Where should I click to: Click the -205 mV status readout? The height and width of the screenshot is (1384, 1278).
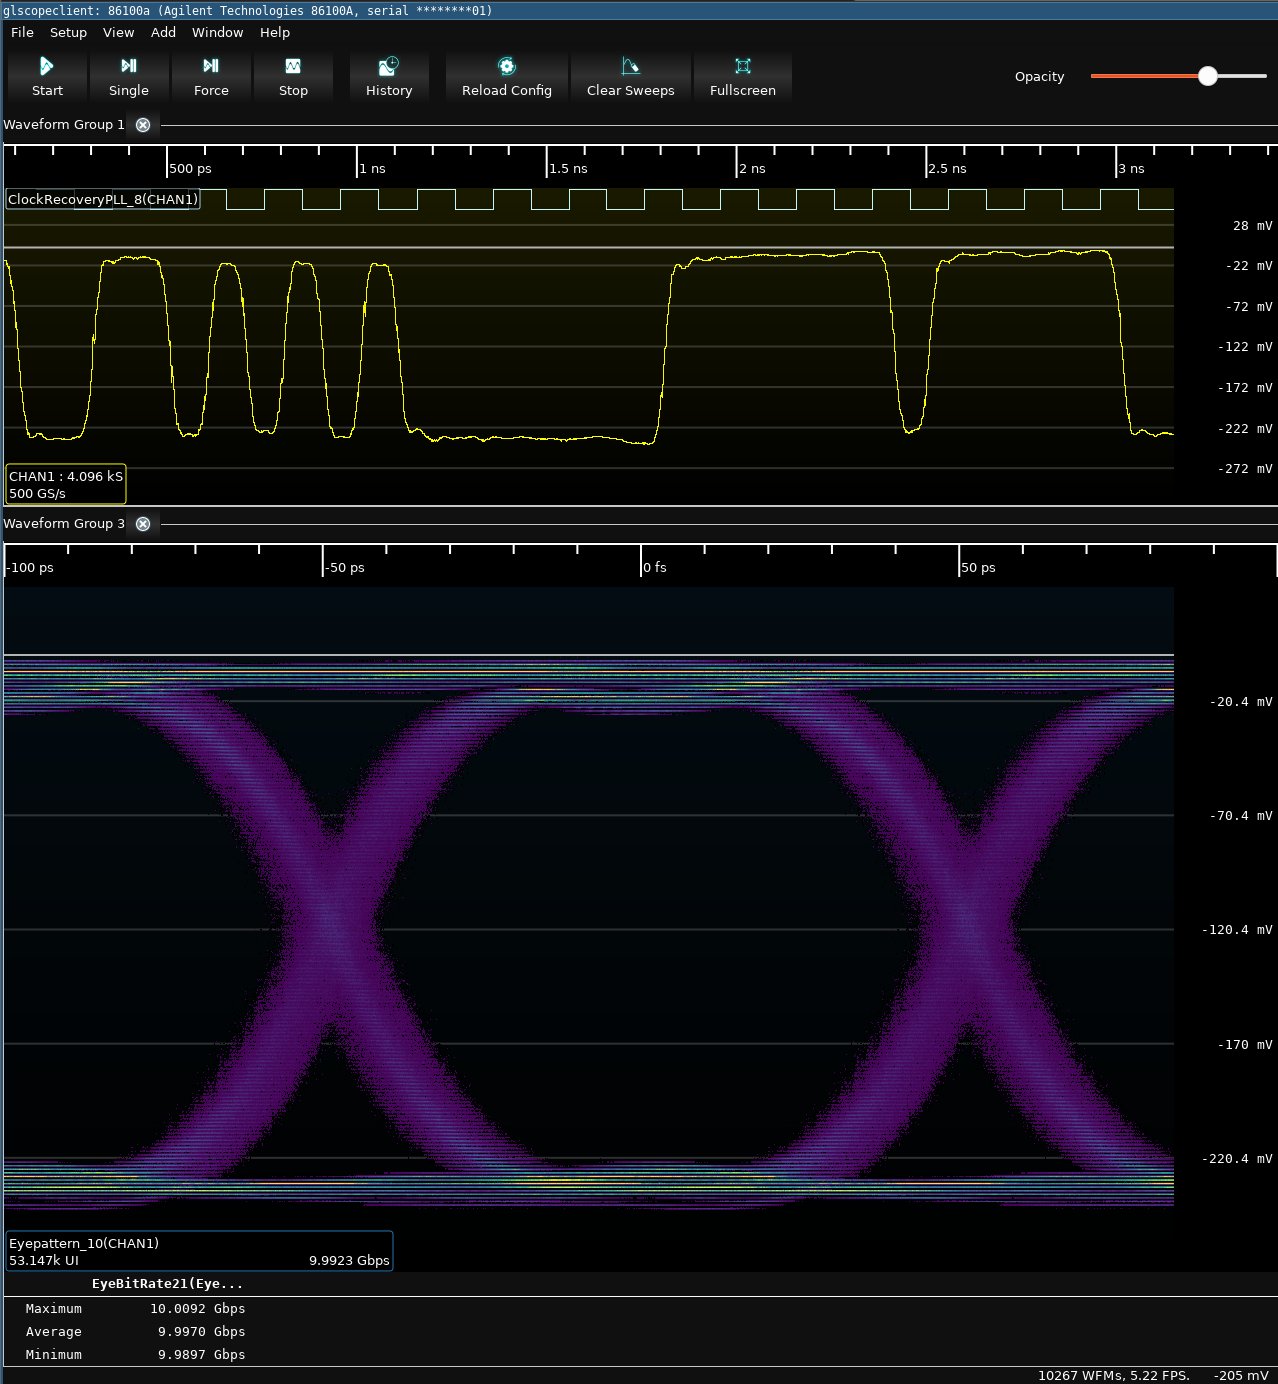1241,1375
